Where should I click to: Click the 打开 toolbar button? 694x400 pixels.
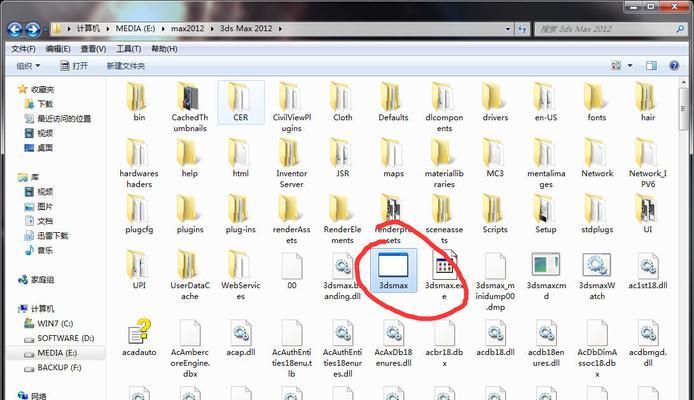(x=74, y=66)
